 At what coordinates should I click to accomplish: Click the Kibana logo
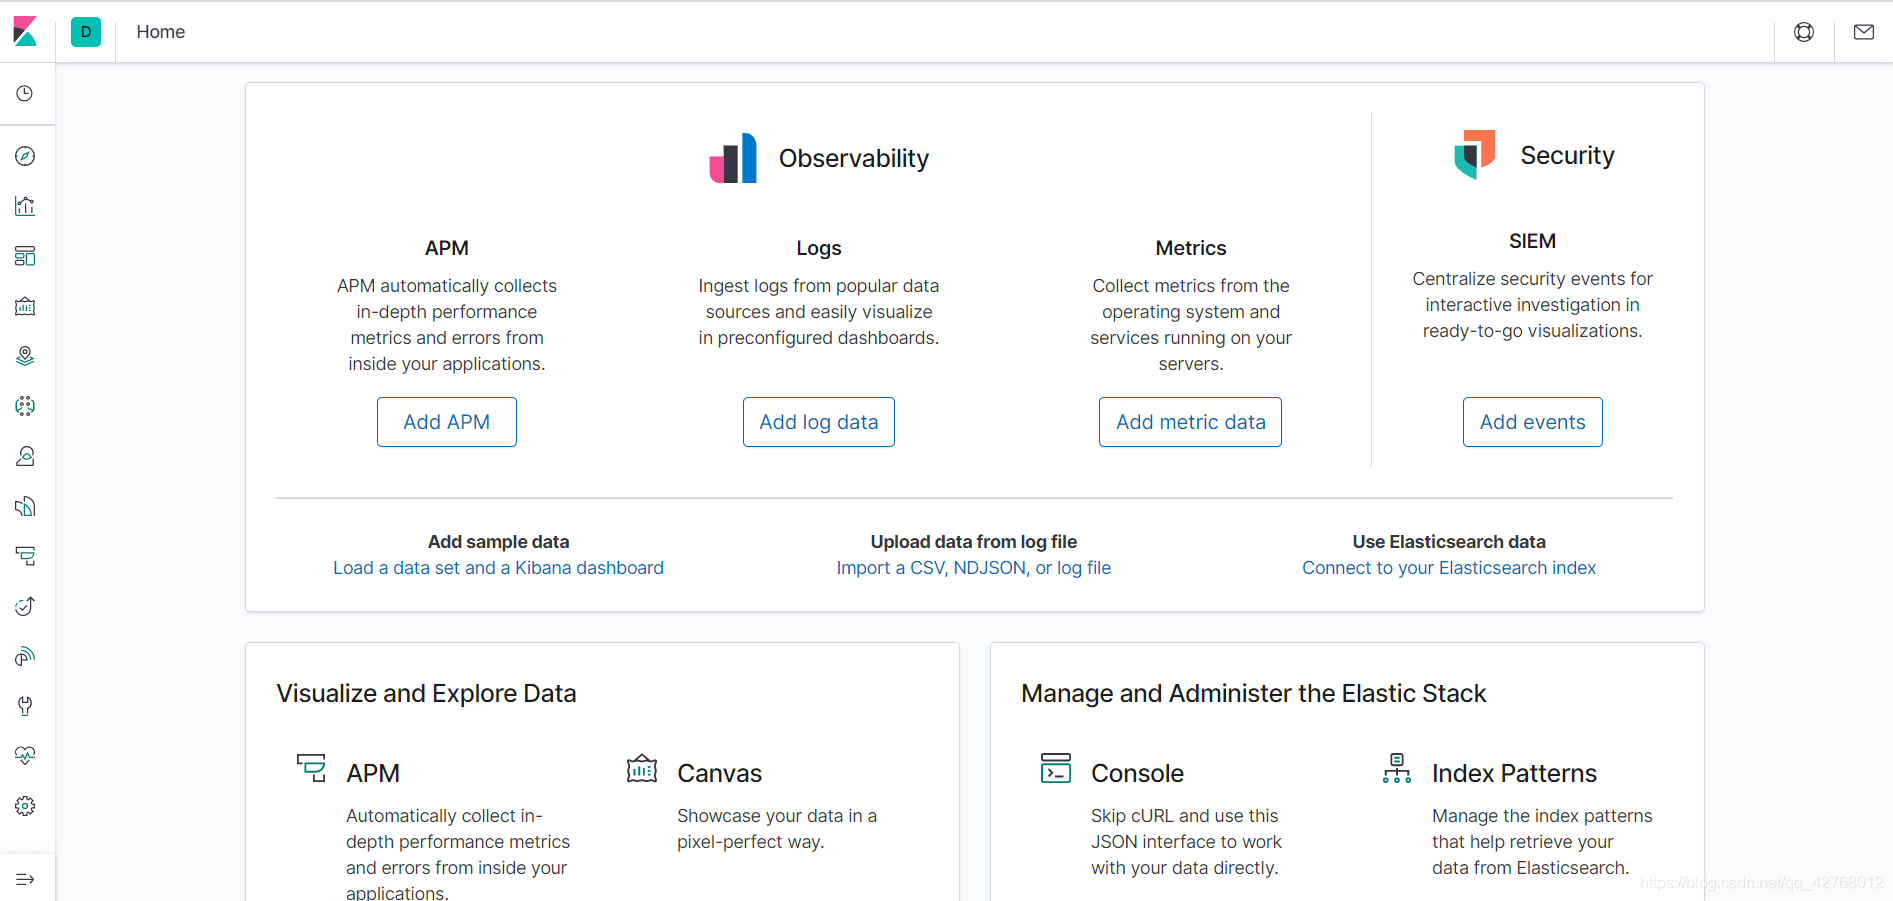25,32
